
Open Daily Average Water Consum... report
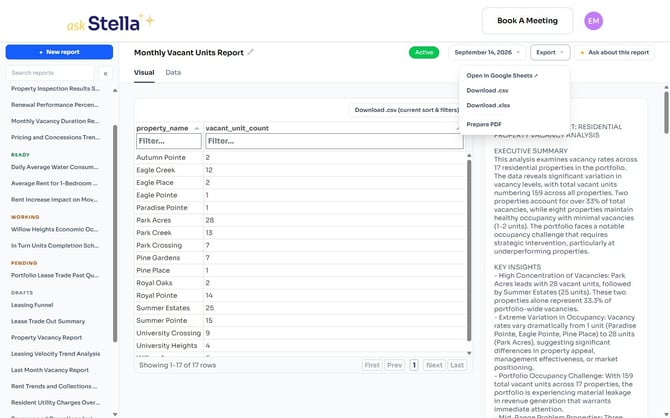click(x=54, y=167)
